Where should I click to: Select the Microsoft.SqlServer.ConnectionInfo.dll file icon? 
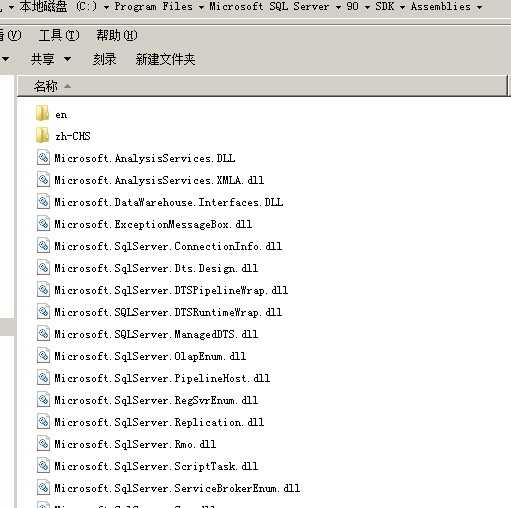(x=43, y=246)
